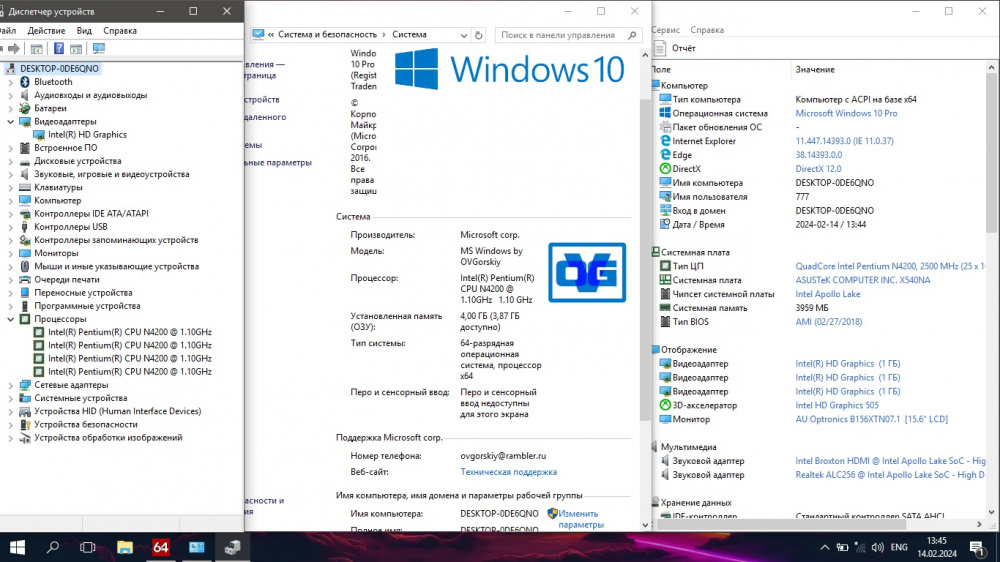Image resolution: width=1000 pixels, height=562 pixels.
Task: Show hidden system tray icons chevron
Action: [825, 547]
